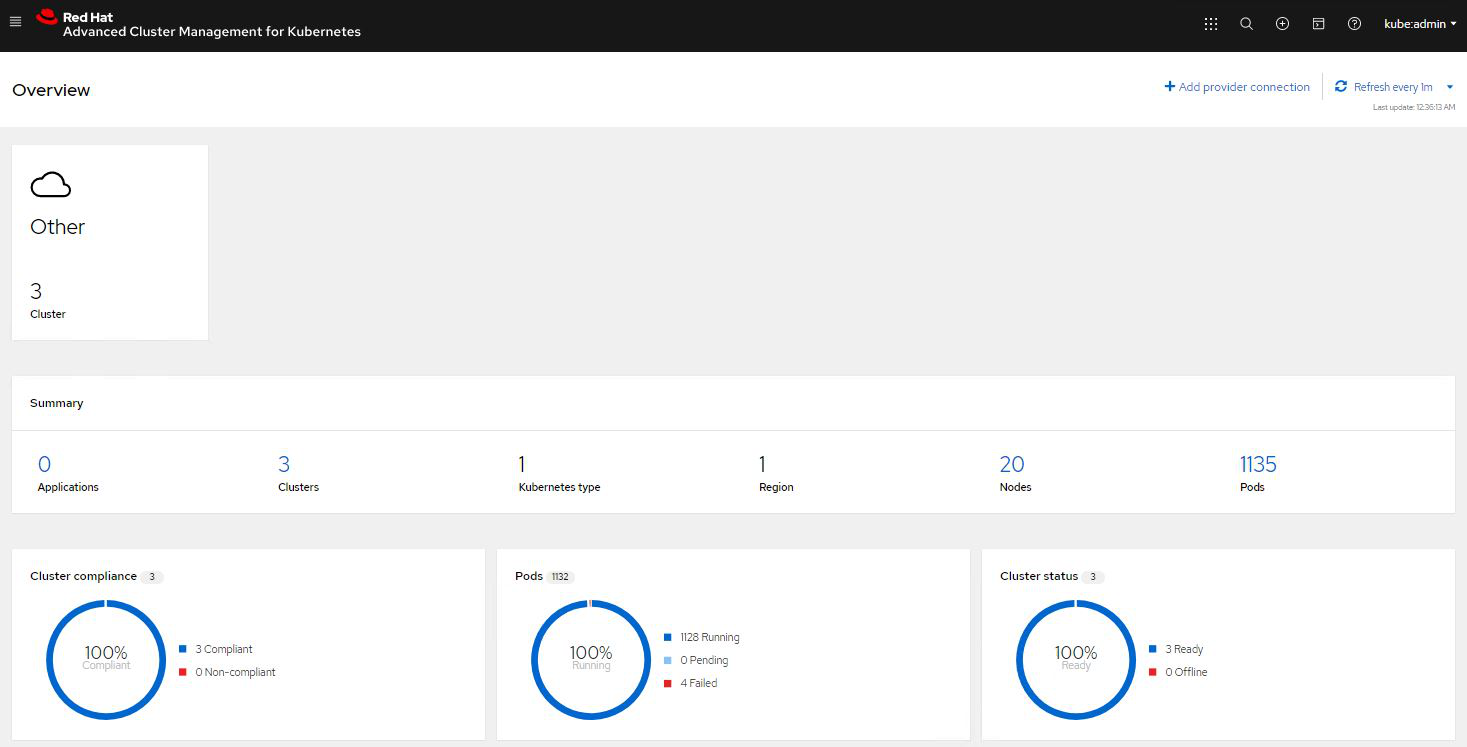The image size is (1467, 747).
Task: Open the kube:admin user dropdown
Action: [1420, 24]
